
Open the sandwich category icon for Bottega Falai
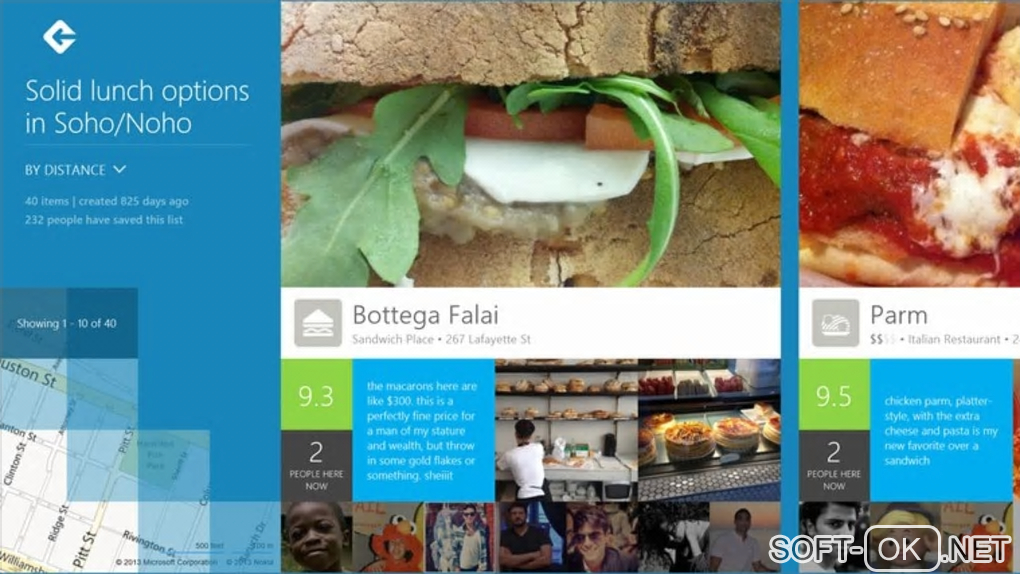[x=317, y=323]
